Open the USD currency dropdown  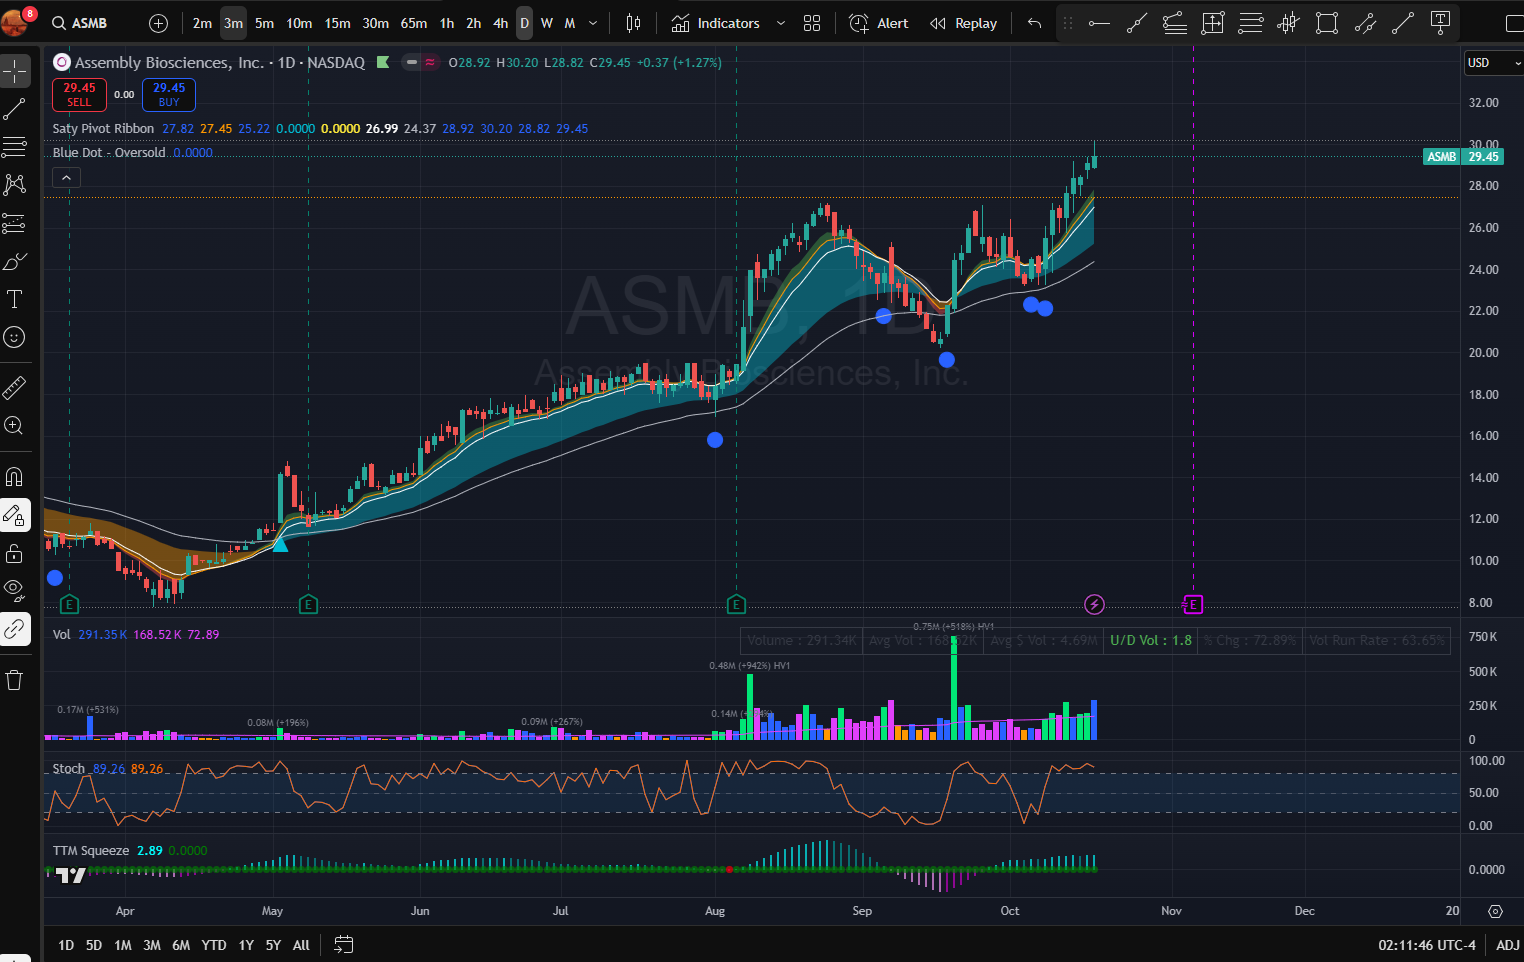coord(1493,63)
